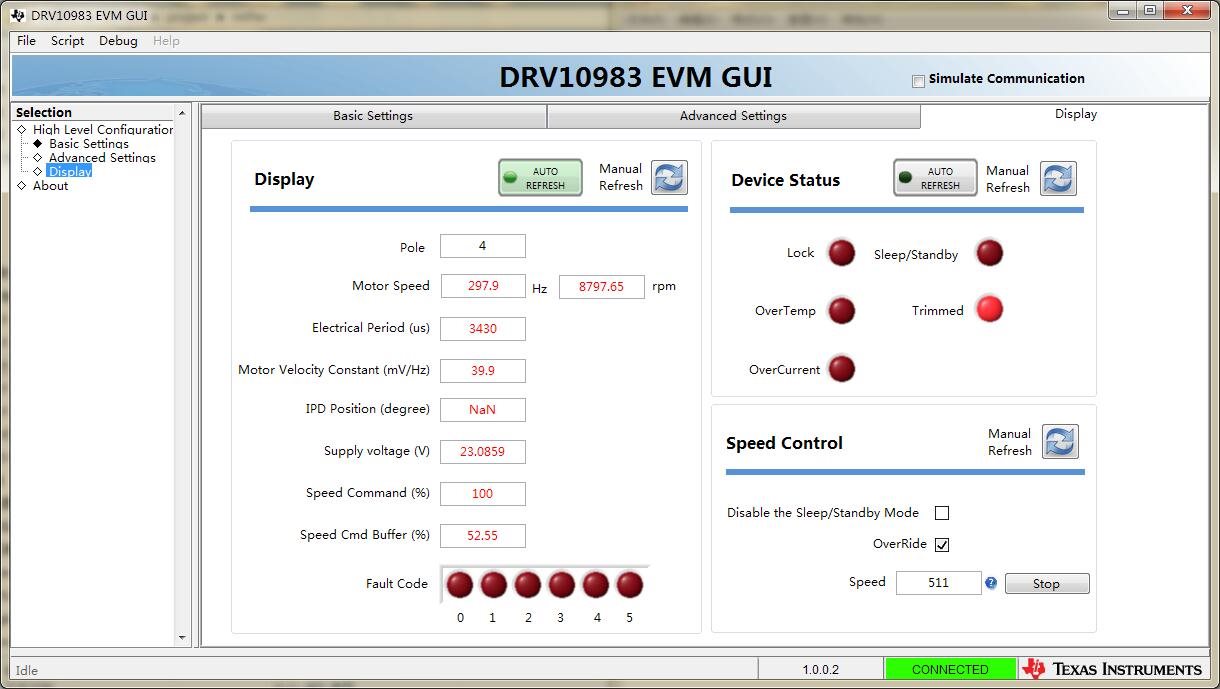Viewport: 1220px width, 689px height.
Task: Click Speed Command percent field
Action: tap(482, 493)
